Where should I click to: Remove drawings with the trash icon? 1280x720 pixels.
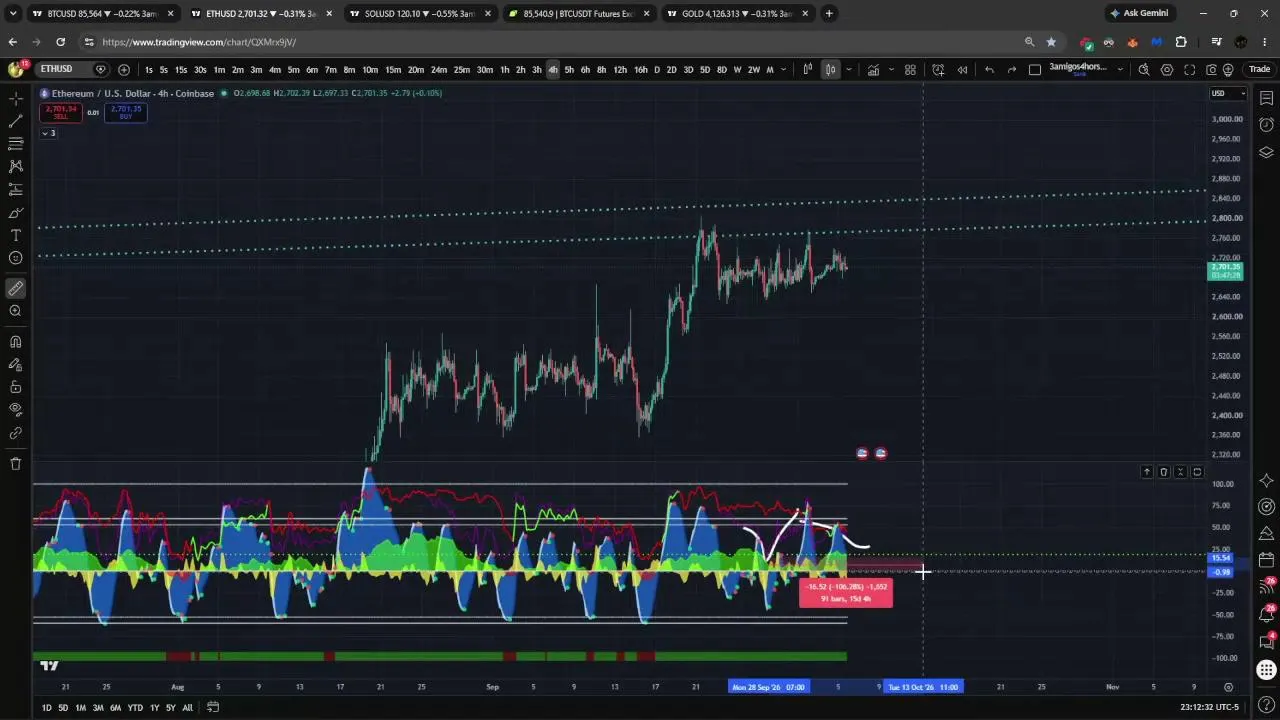[15, 463]
